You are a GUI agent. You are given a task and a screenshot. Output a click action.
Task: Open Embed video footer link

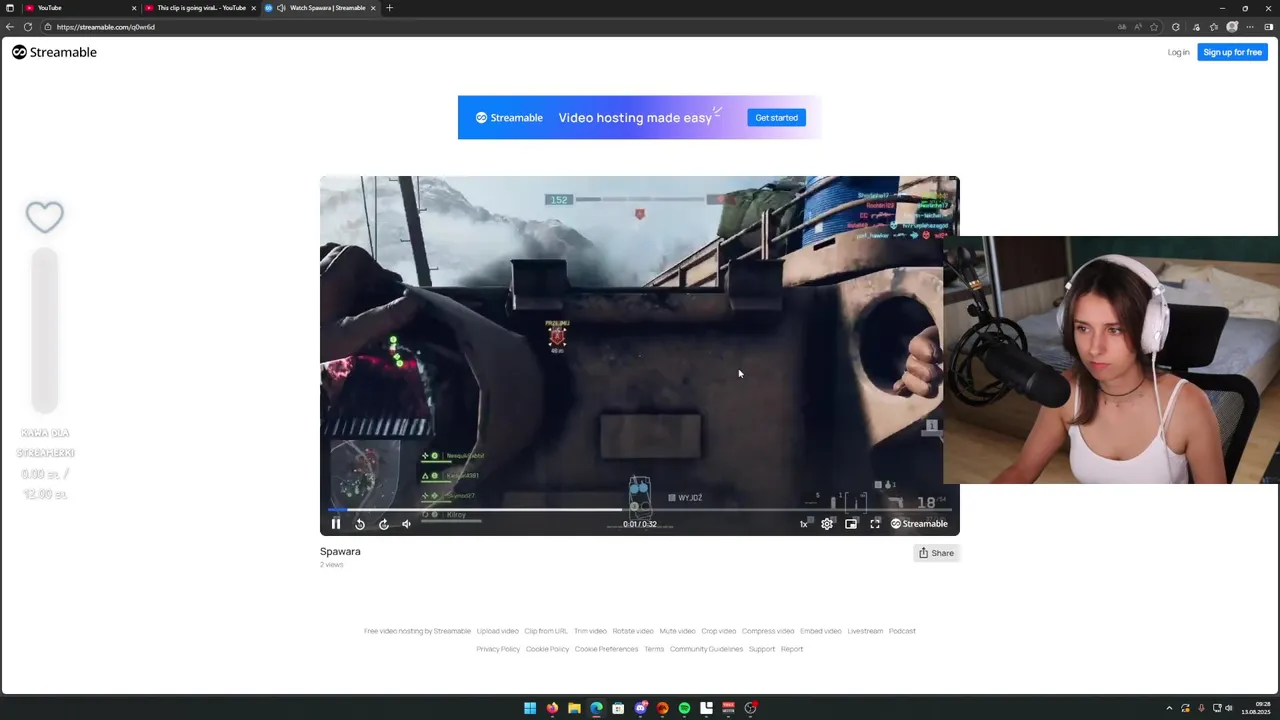(x=820, y=631)
